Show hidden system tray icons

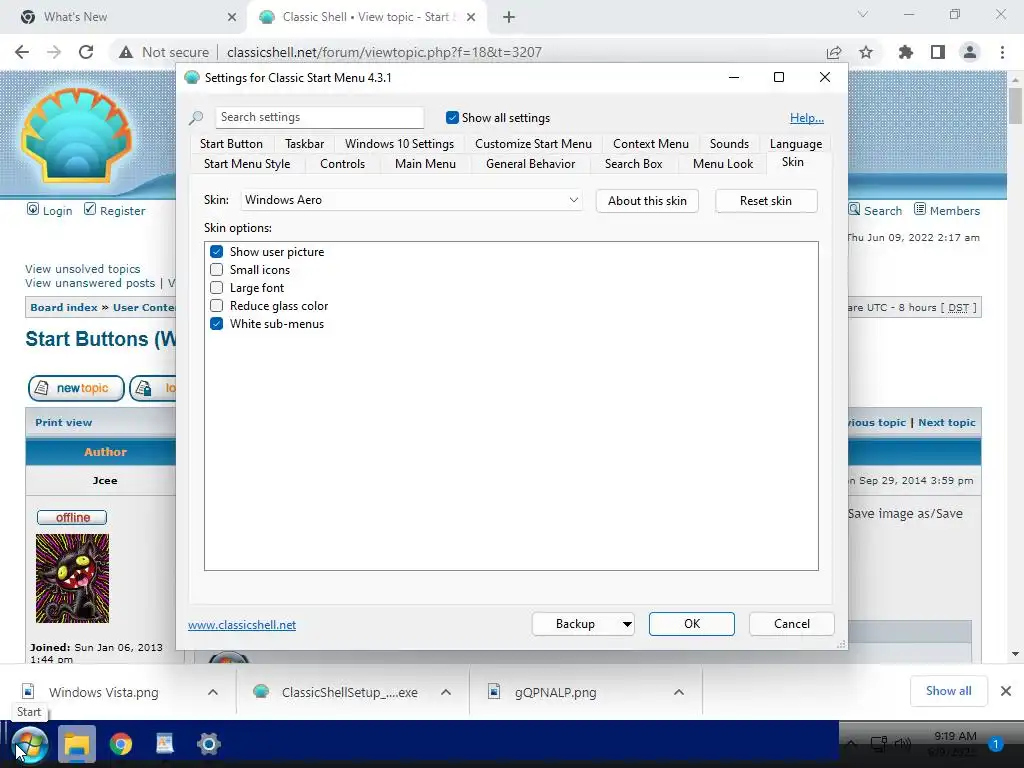pos(852,744)
